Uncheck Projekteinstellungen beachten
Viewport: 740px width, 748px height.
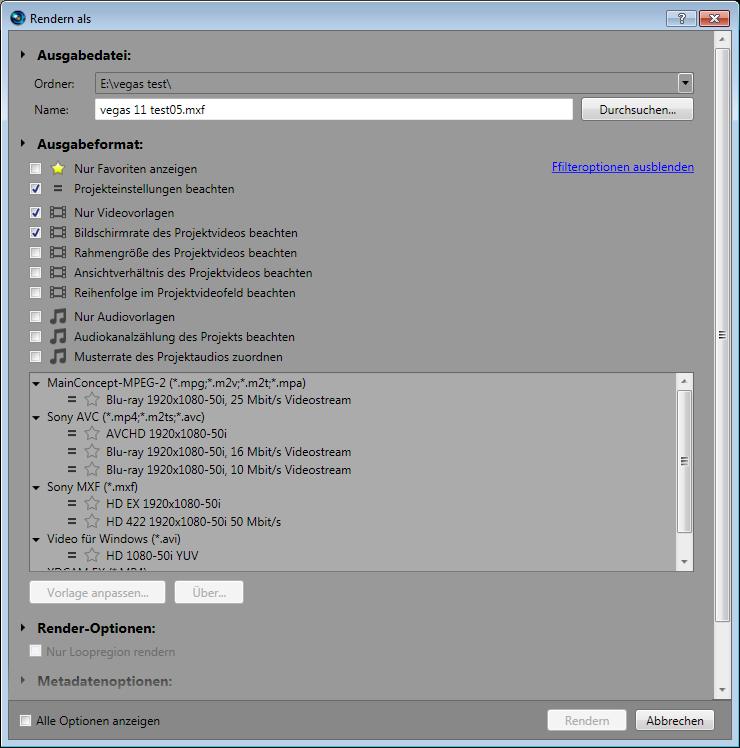(36, 188)
